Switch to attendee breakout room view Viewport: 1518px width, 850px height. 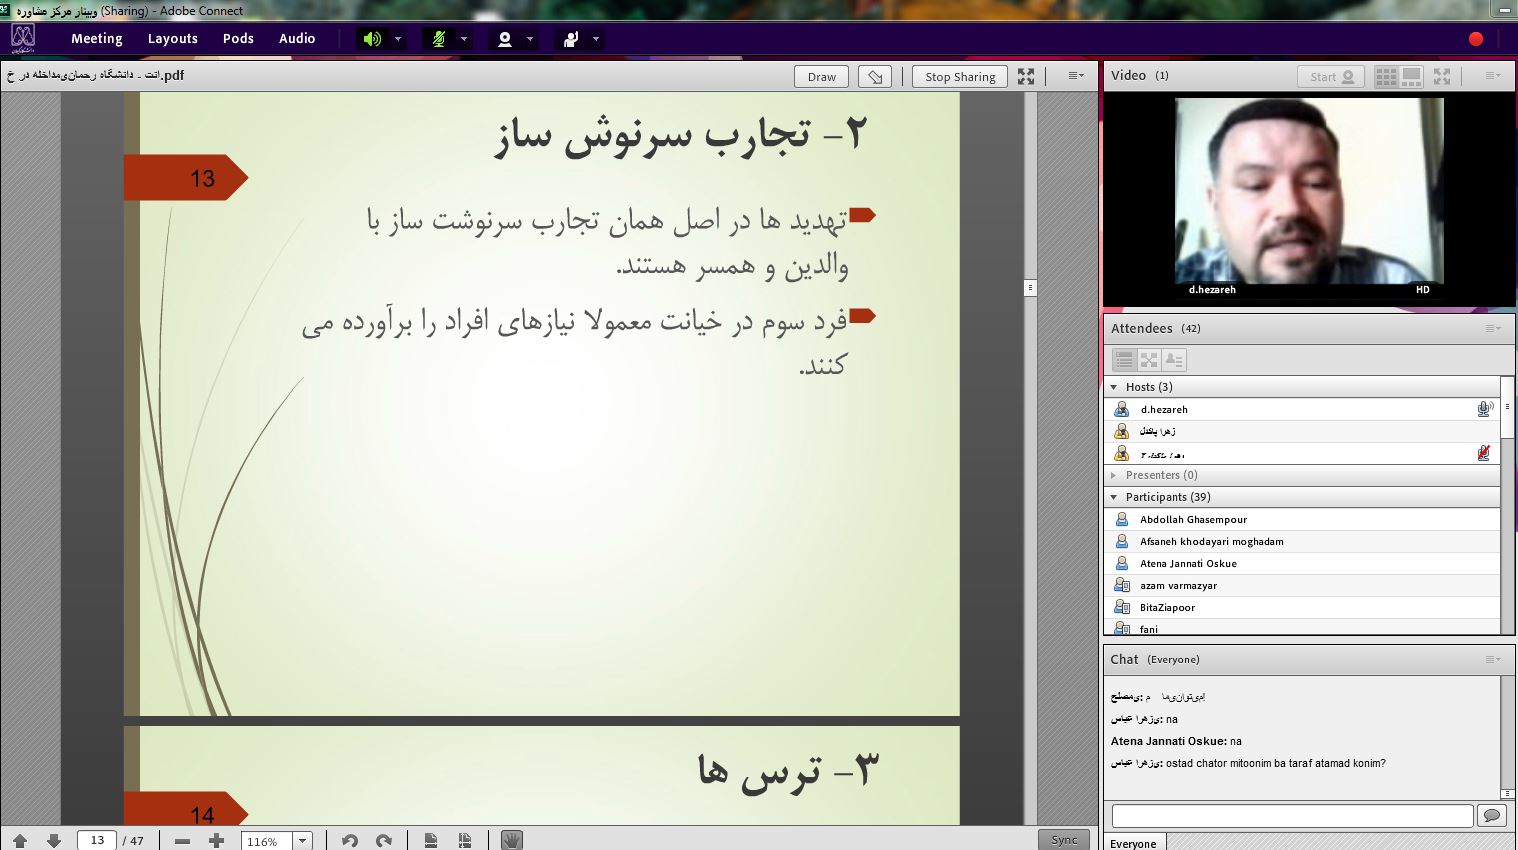click(1149, 360)
